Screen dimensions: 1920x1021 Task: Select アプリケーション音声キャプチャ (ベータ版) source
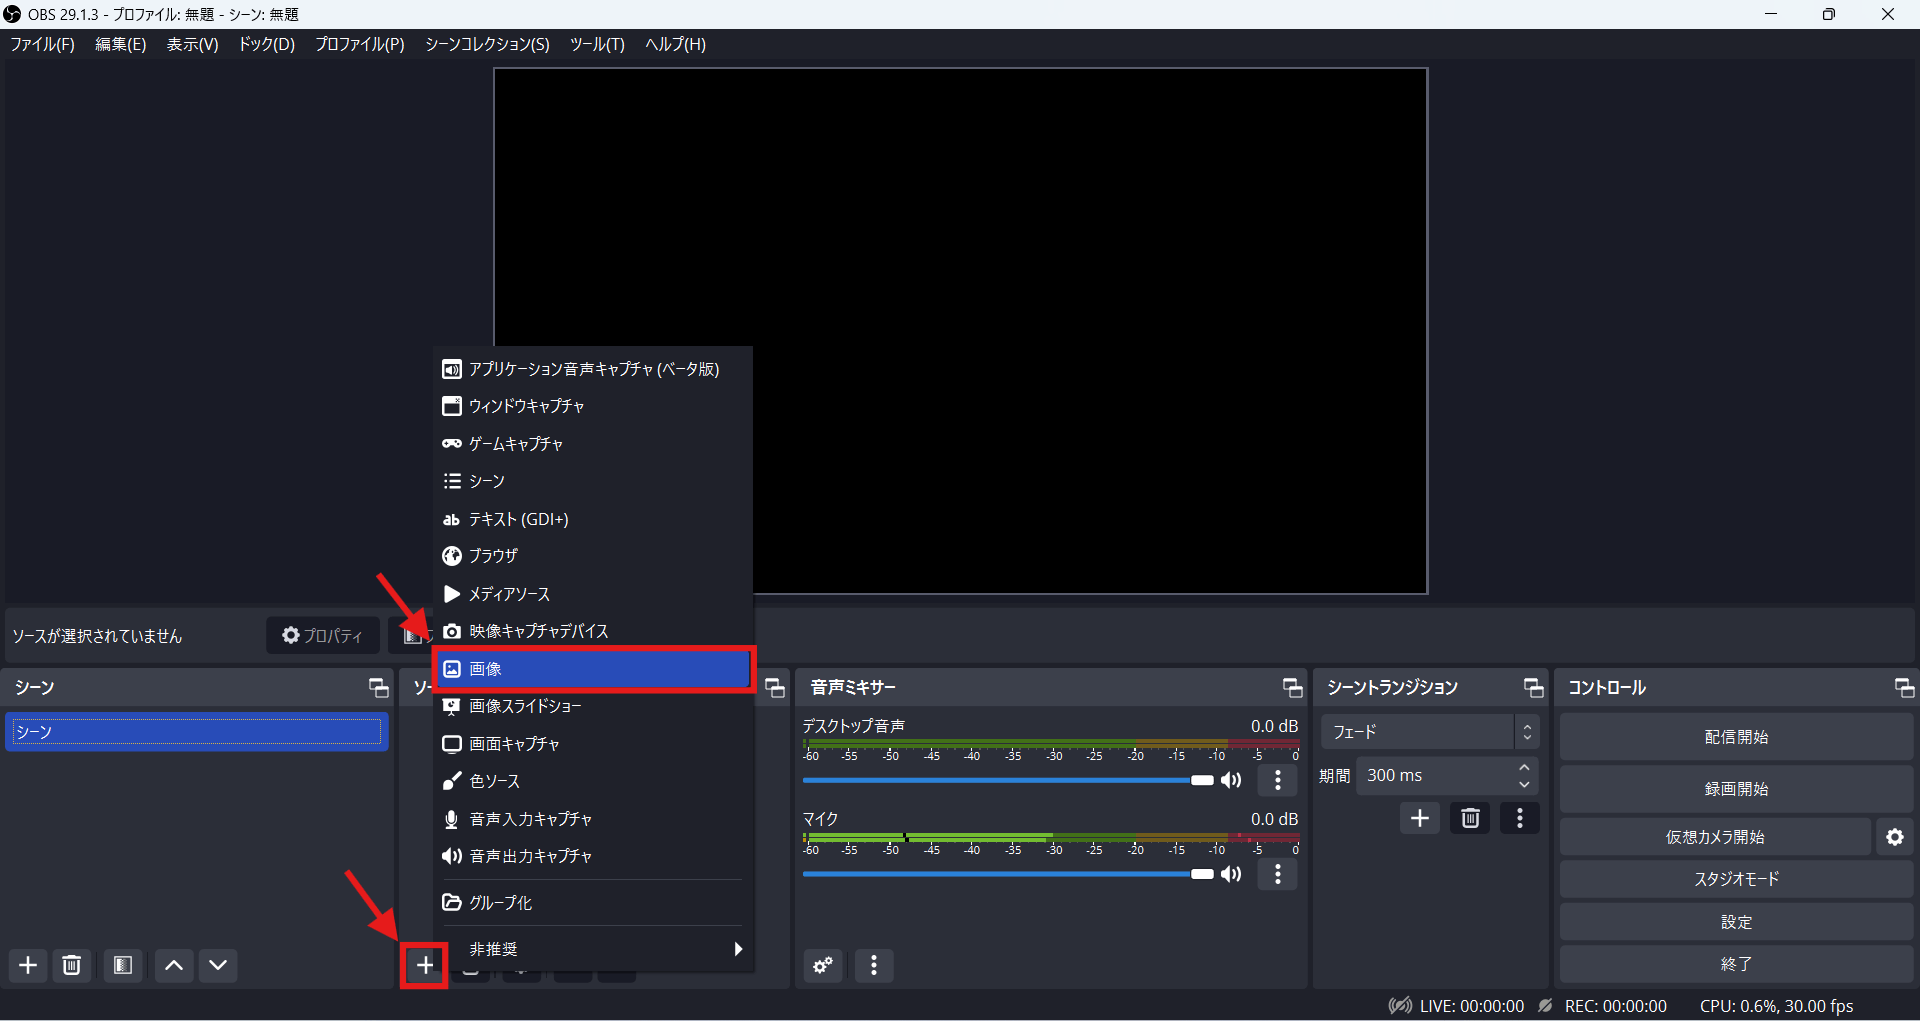tap(593, 369)
